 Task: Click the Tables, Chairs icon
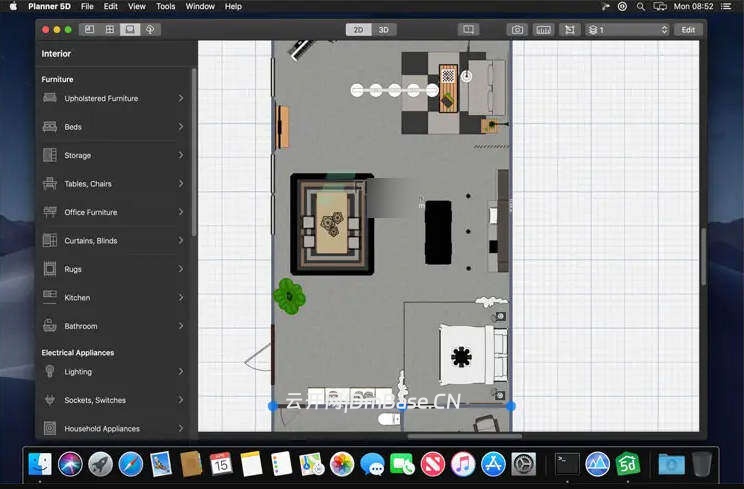tap(50, 184)
